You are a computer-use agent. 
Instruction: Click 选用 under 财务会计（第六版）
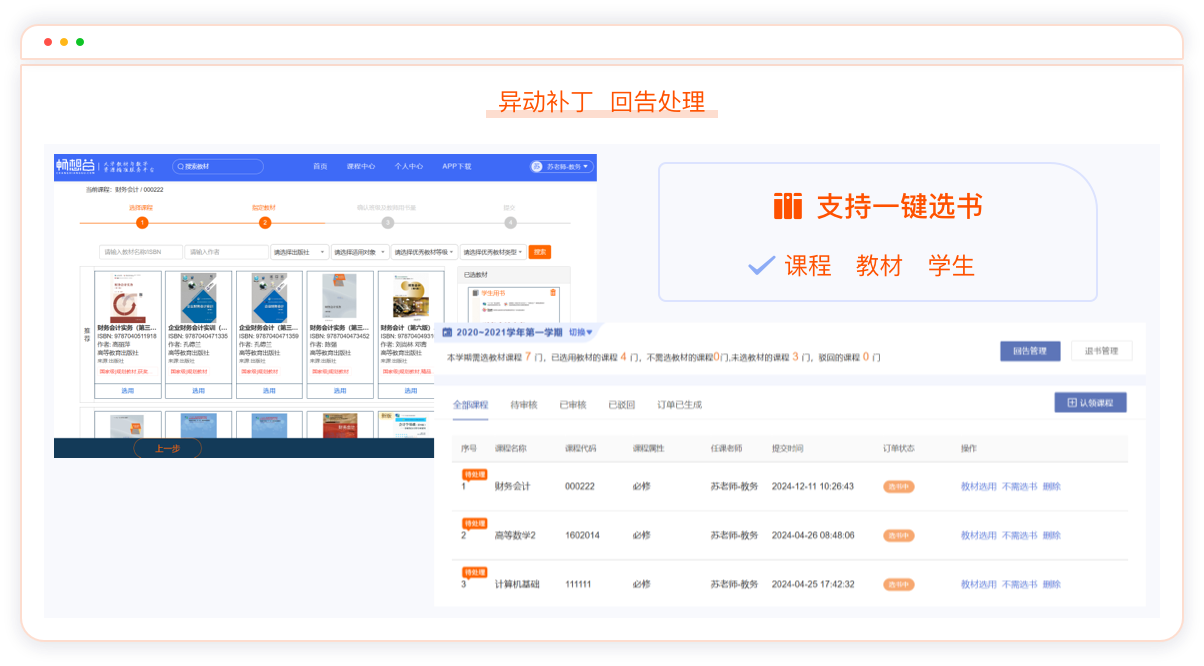[x=411, y=391]
